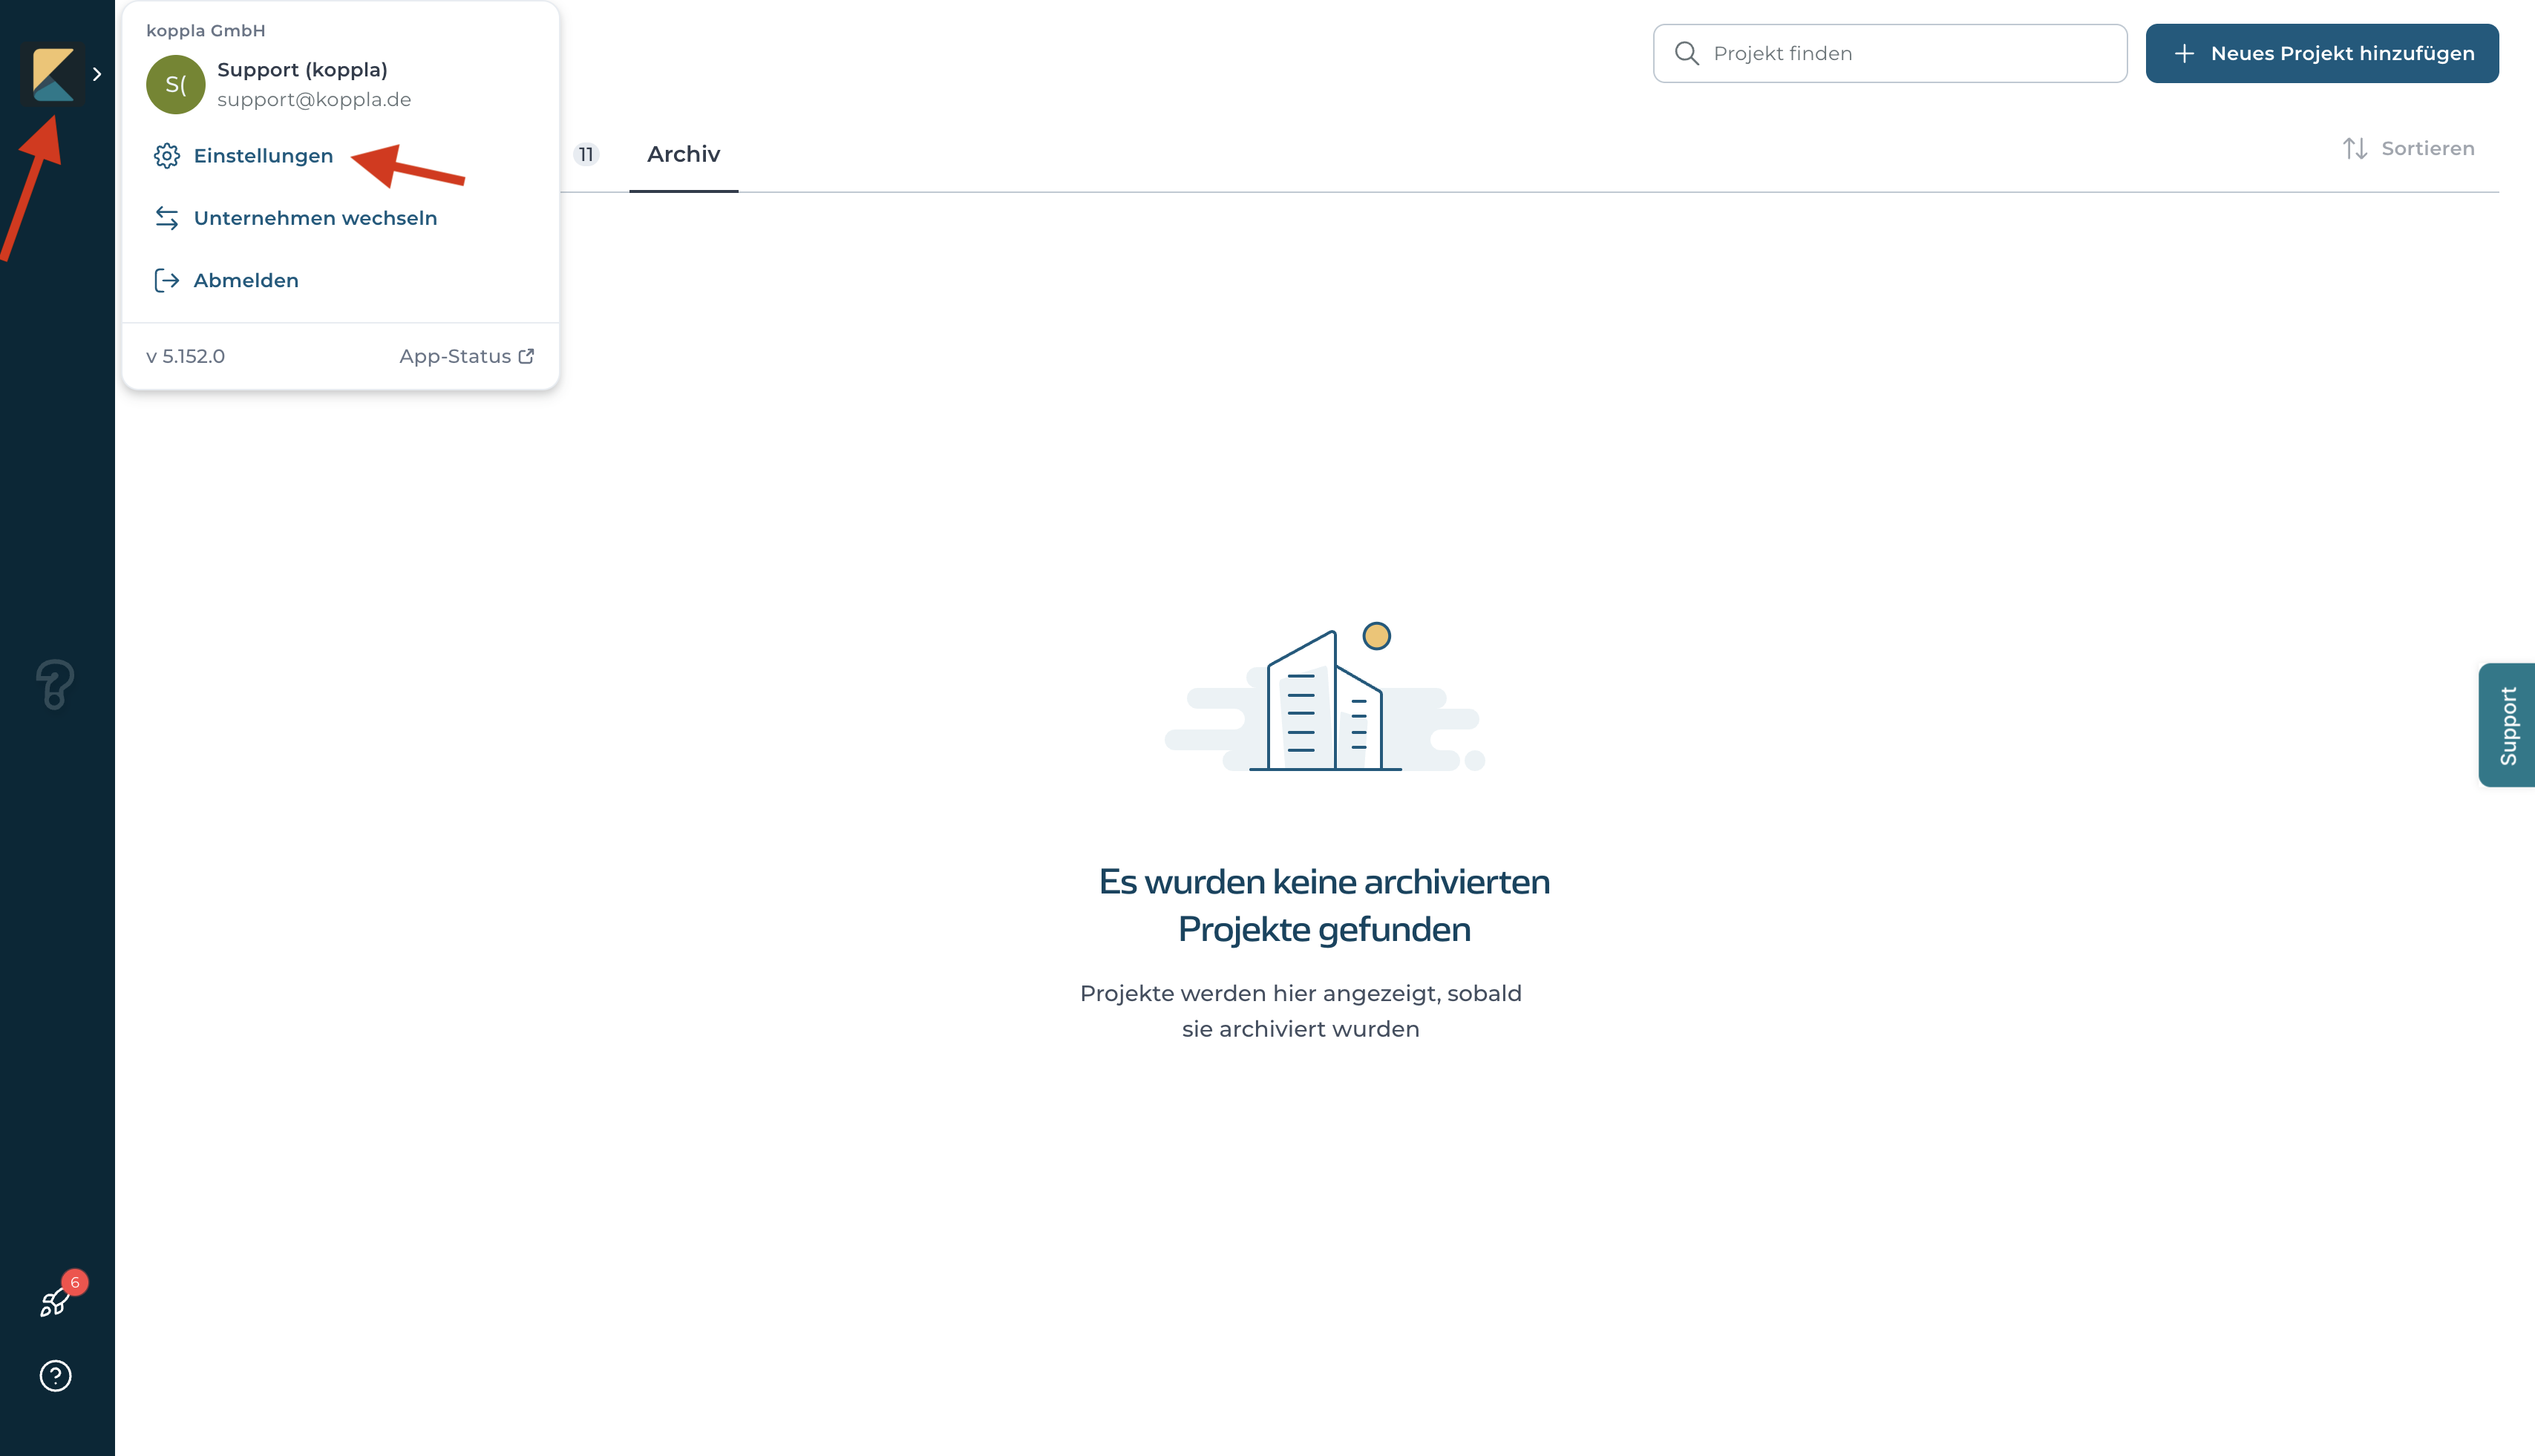
Task: Click the koppla GmbH company label
Action: point(206,30)
